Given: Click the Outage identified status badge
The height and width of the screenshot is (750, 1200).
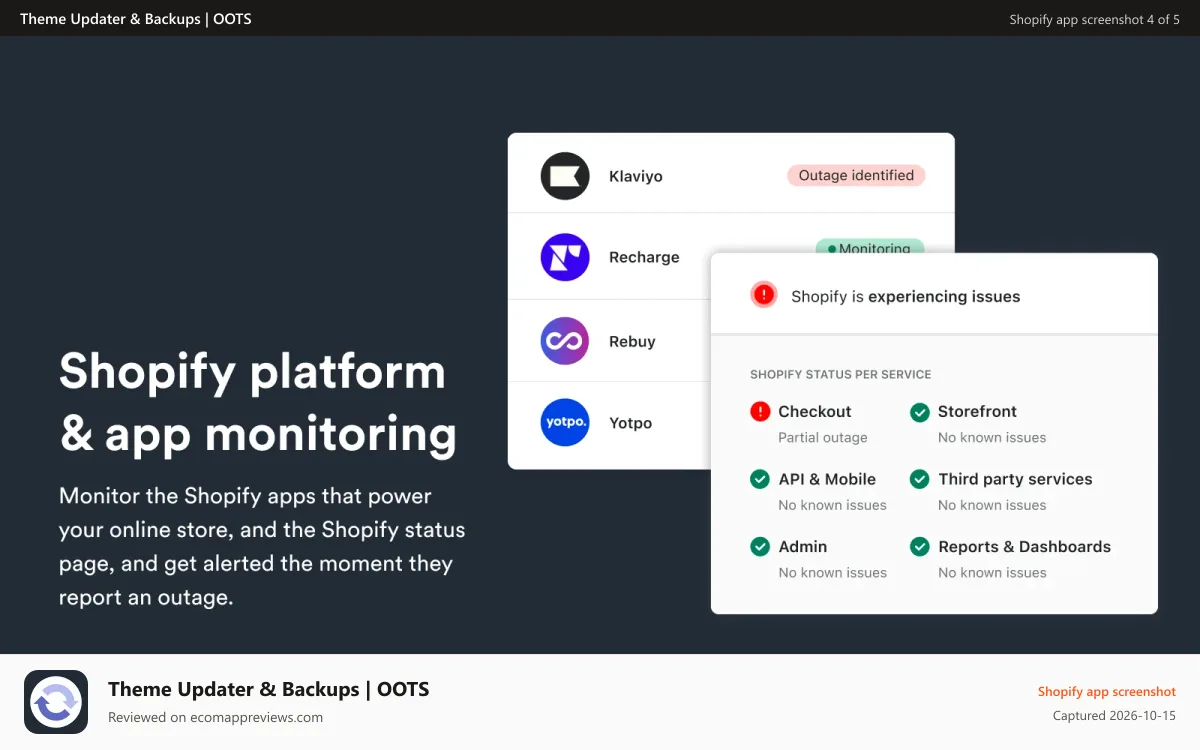Looking at the screenshot, I should (x=856, y=175).
